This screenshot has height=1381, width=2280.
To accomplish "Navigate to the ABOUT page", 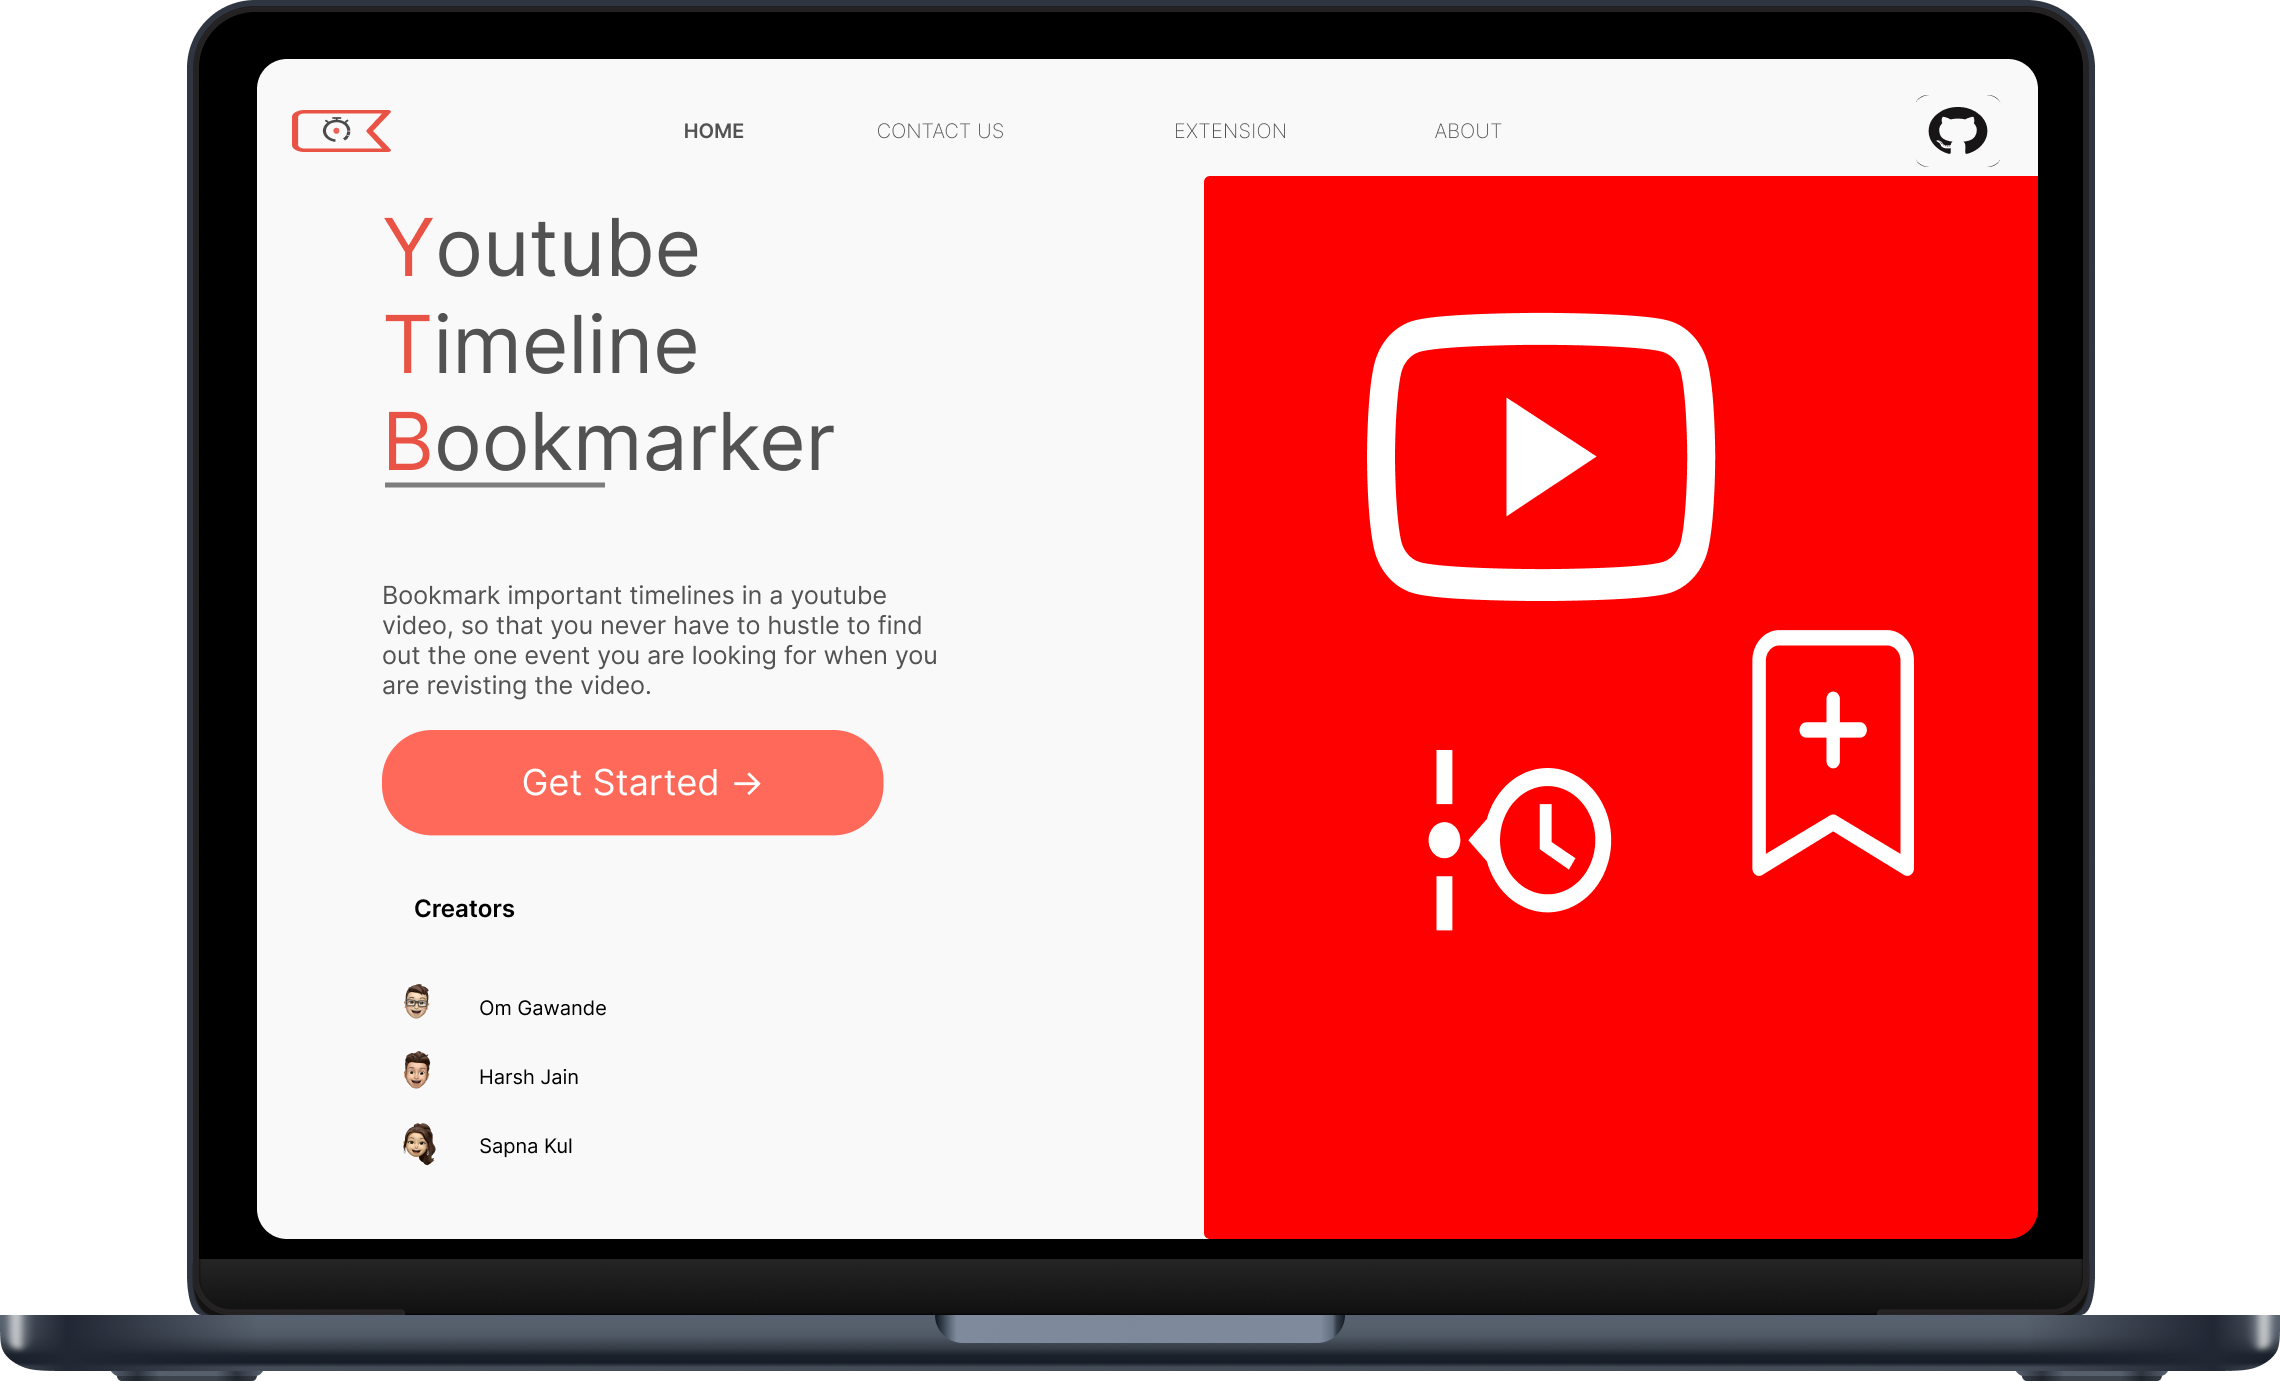I will (x=1467, y=131).
